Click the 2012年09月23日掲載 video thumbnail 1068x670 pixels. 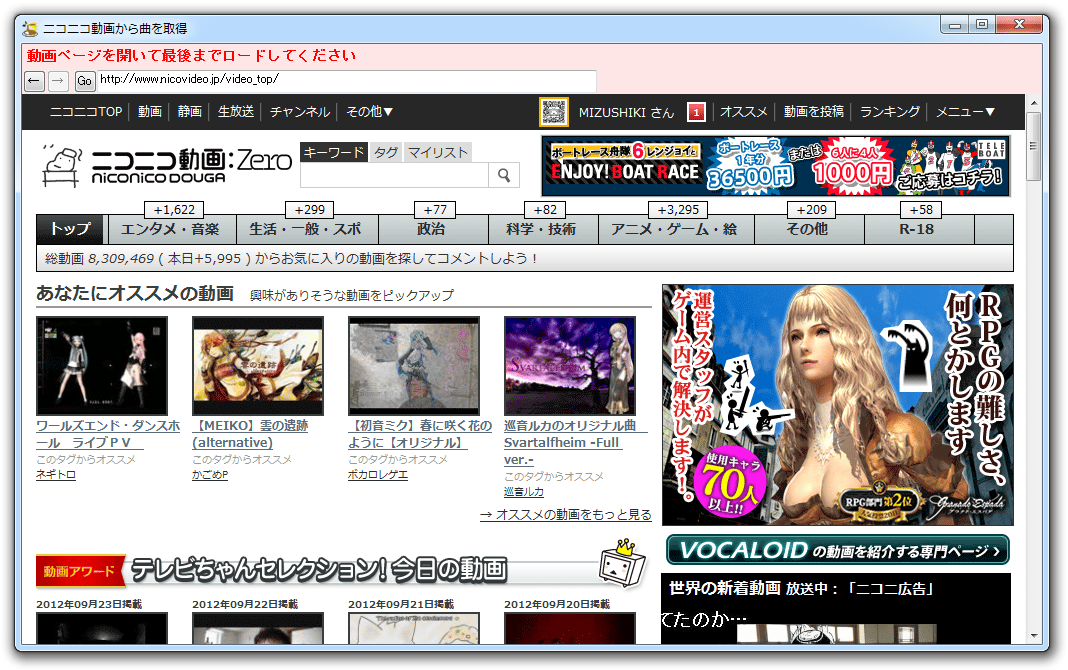tap(102, 628)
